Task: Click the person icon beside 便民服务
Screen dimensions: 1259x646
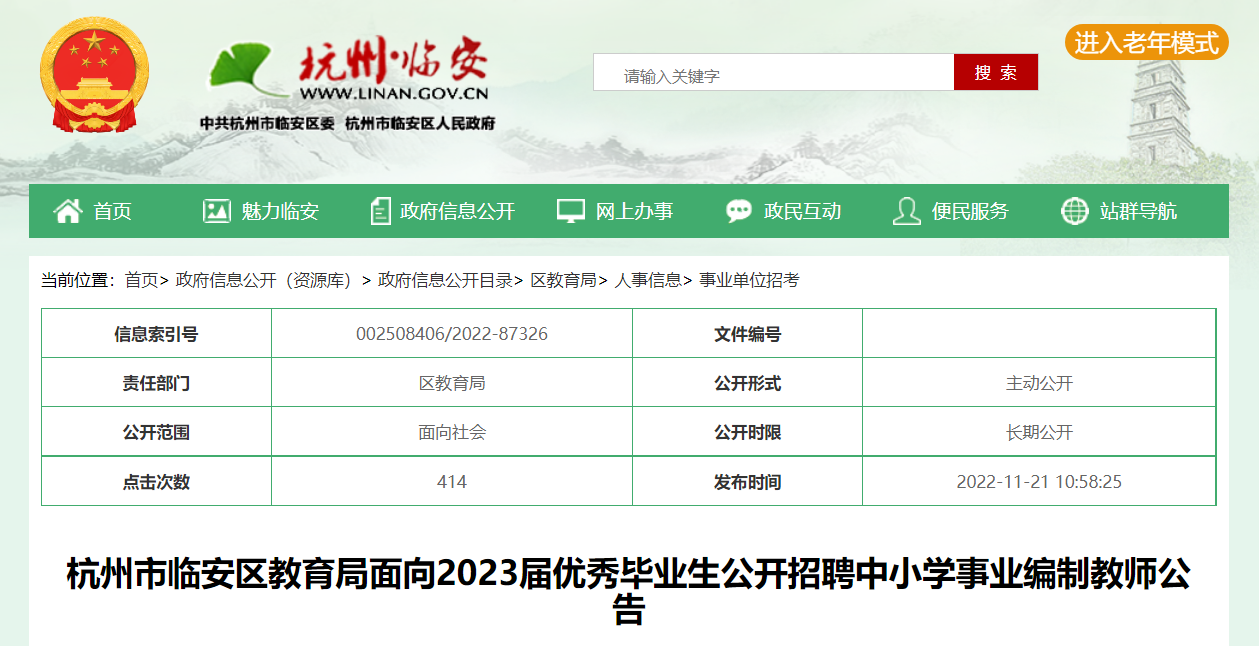Action: pos(906,211)
